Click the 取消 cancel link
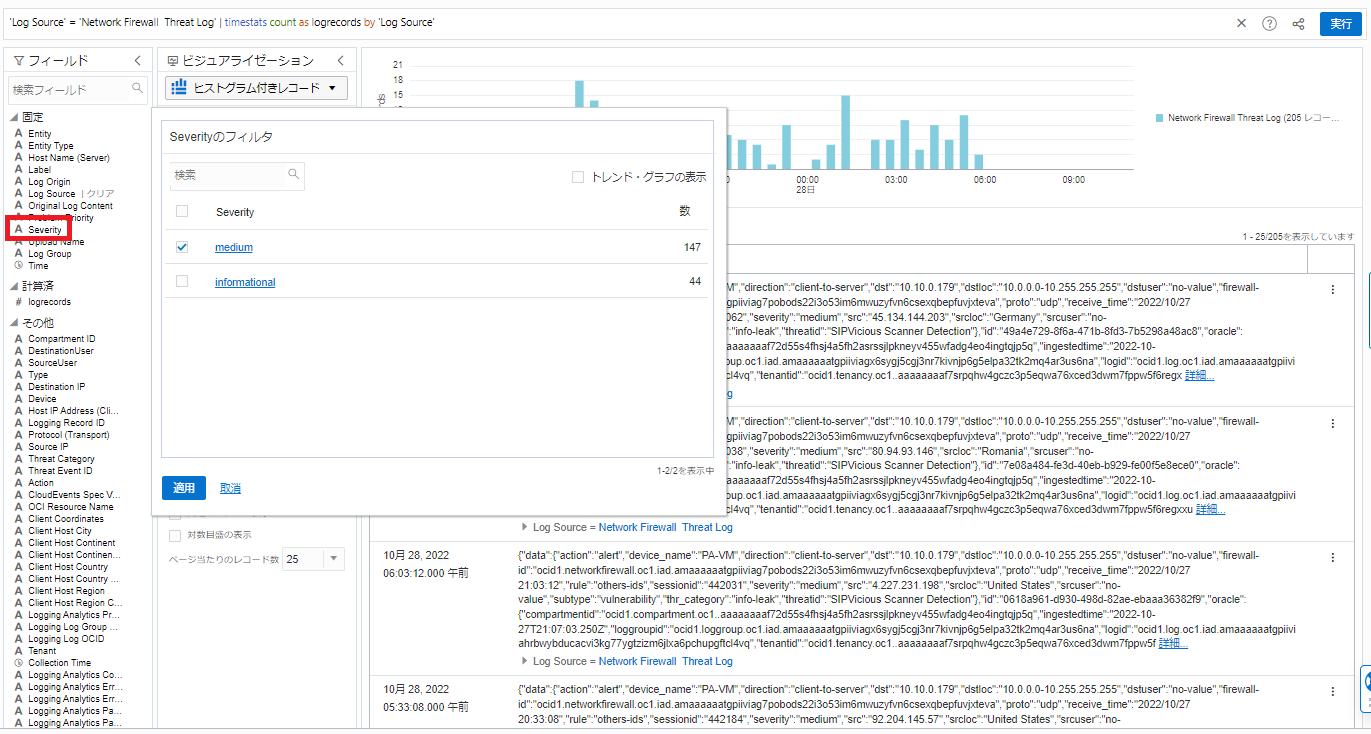The height and width of the screenshot is (734, 1371). [230, 488]
